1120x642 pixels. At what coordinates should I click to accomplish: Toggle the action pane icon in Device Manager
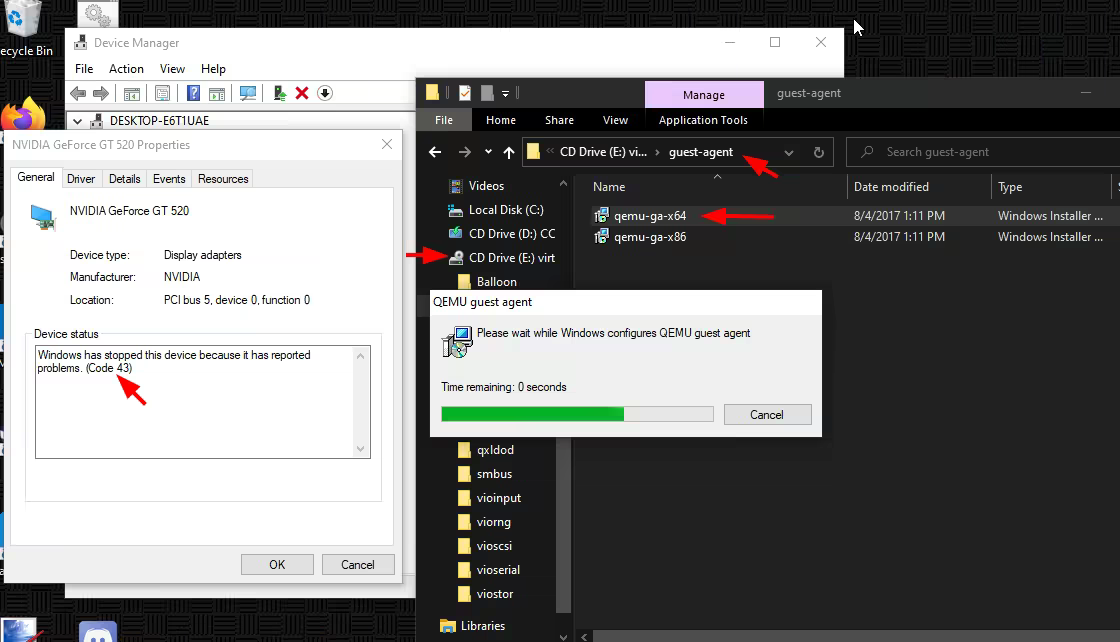(x=216, y=94)
